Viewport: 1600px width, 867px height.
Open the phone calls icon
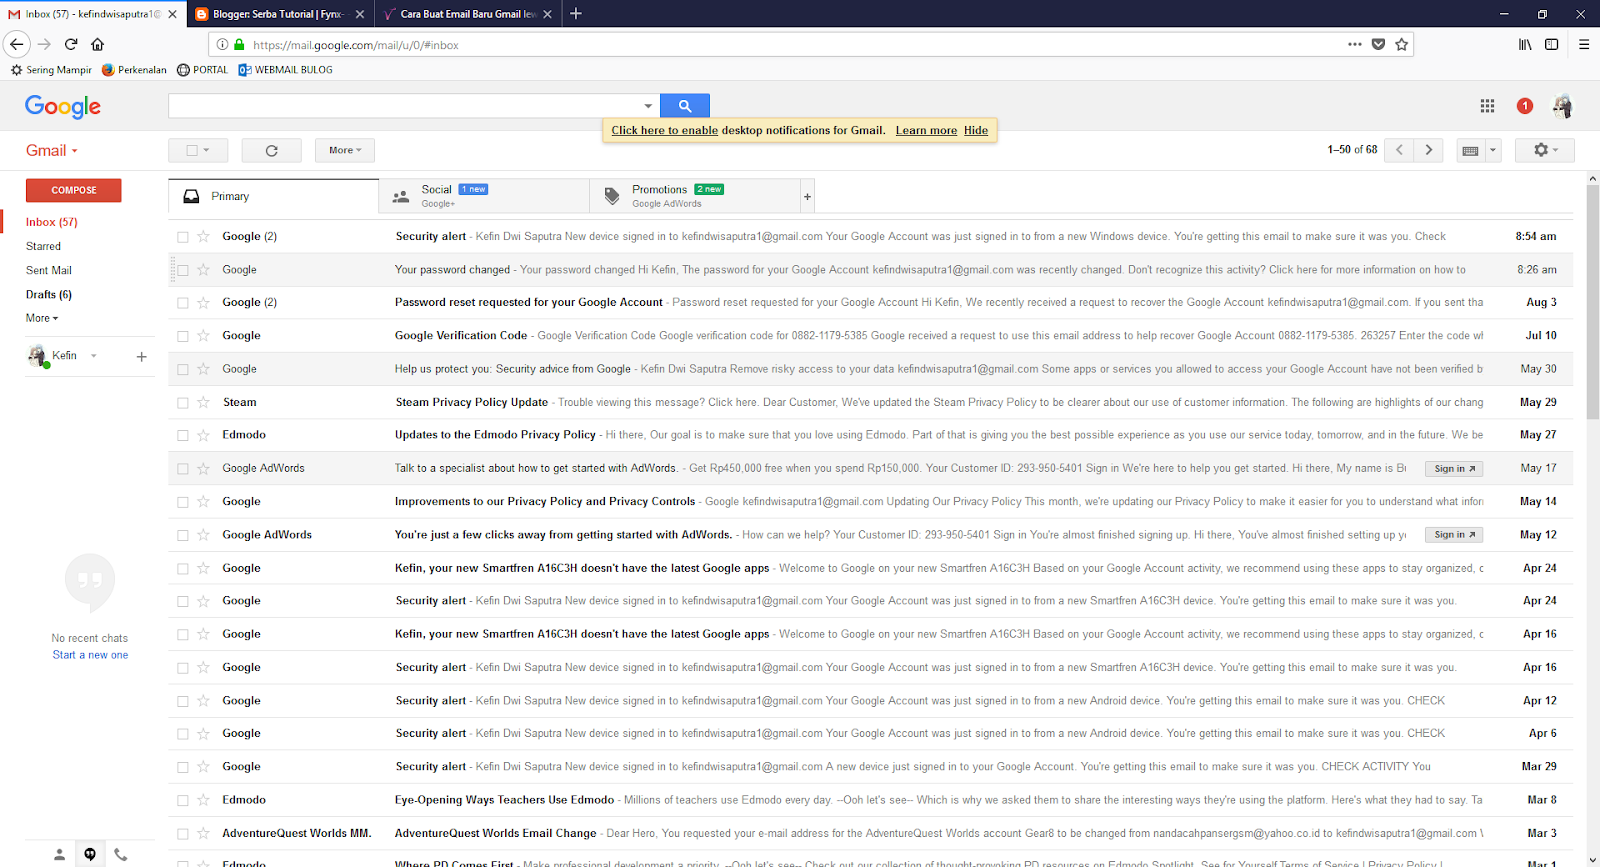[121, 854]
